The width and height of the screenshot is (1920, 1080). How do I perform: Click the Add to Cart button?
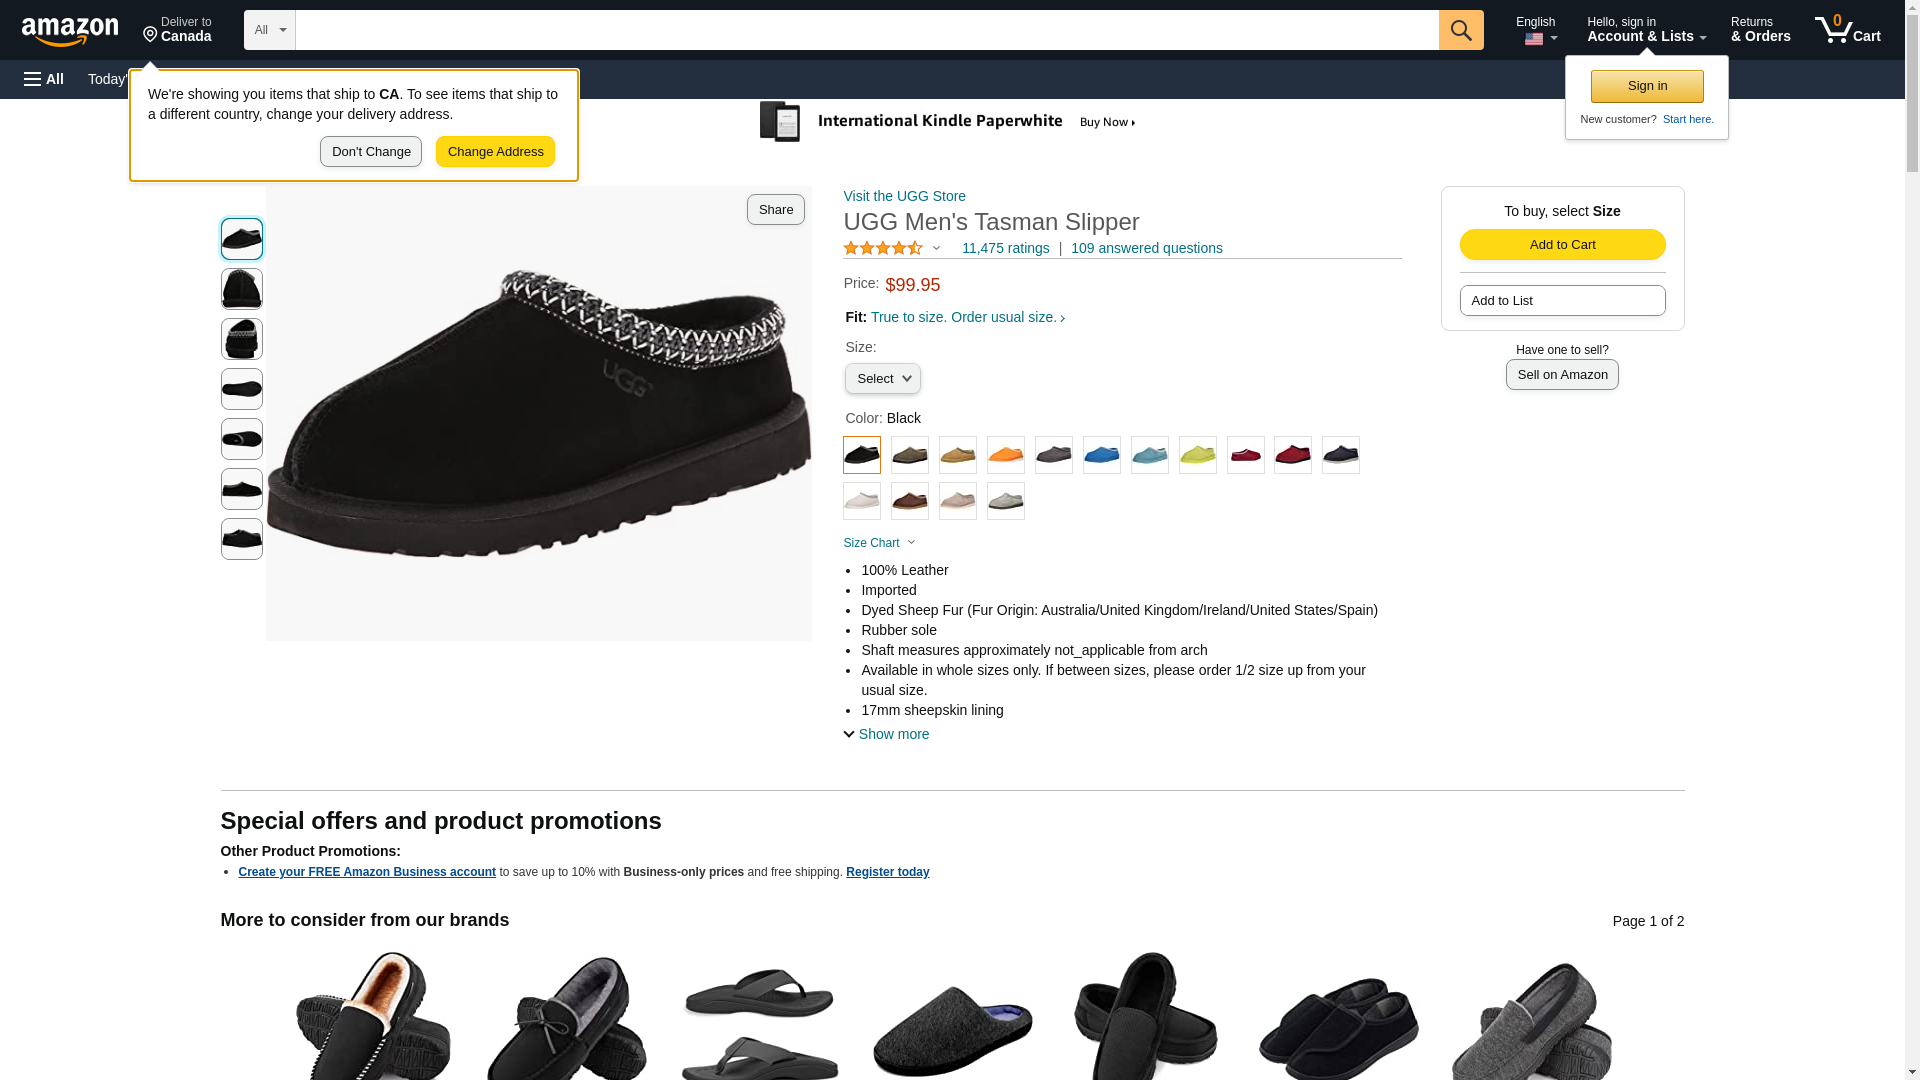[1562, 245]
